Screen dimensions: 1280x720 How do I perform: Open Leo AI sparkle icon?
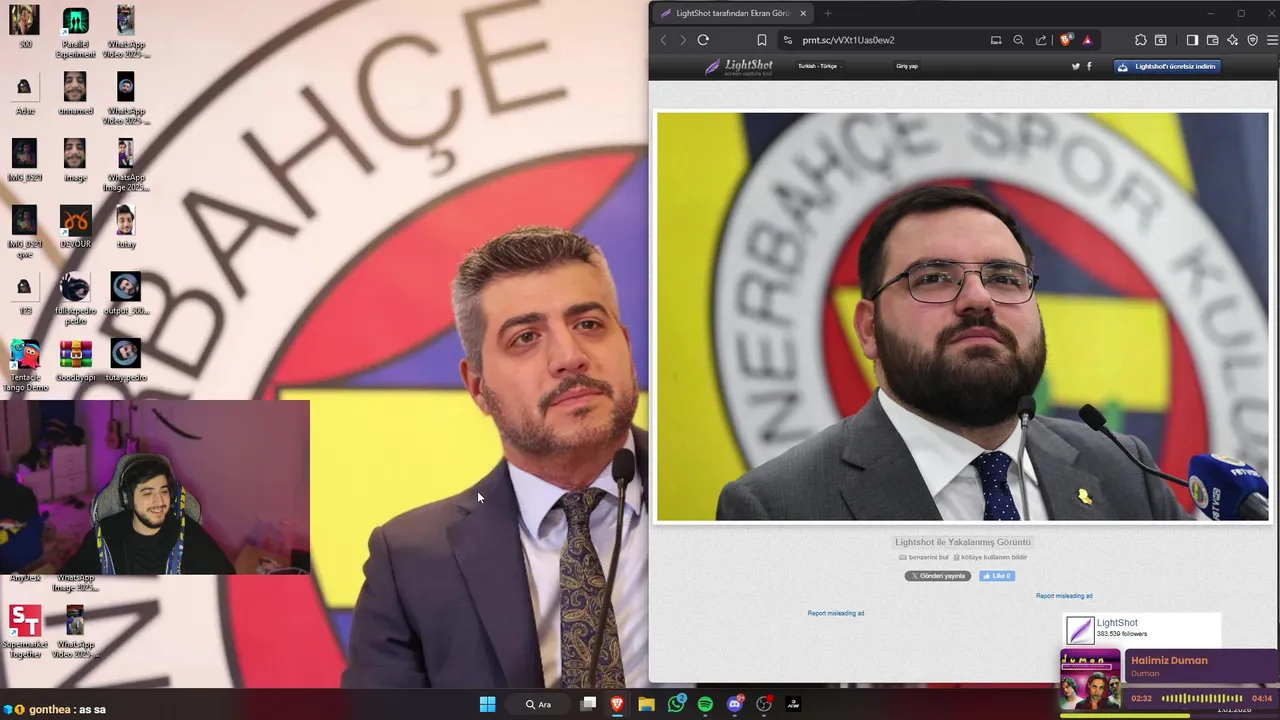1232,40
